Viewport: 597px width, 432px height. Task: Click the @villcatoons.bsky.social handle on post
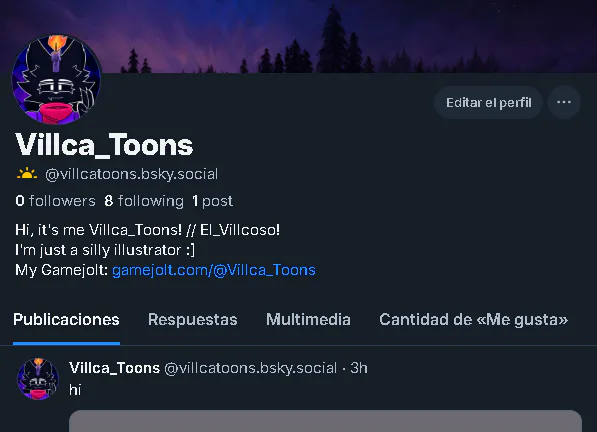pos(251,368)
